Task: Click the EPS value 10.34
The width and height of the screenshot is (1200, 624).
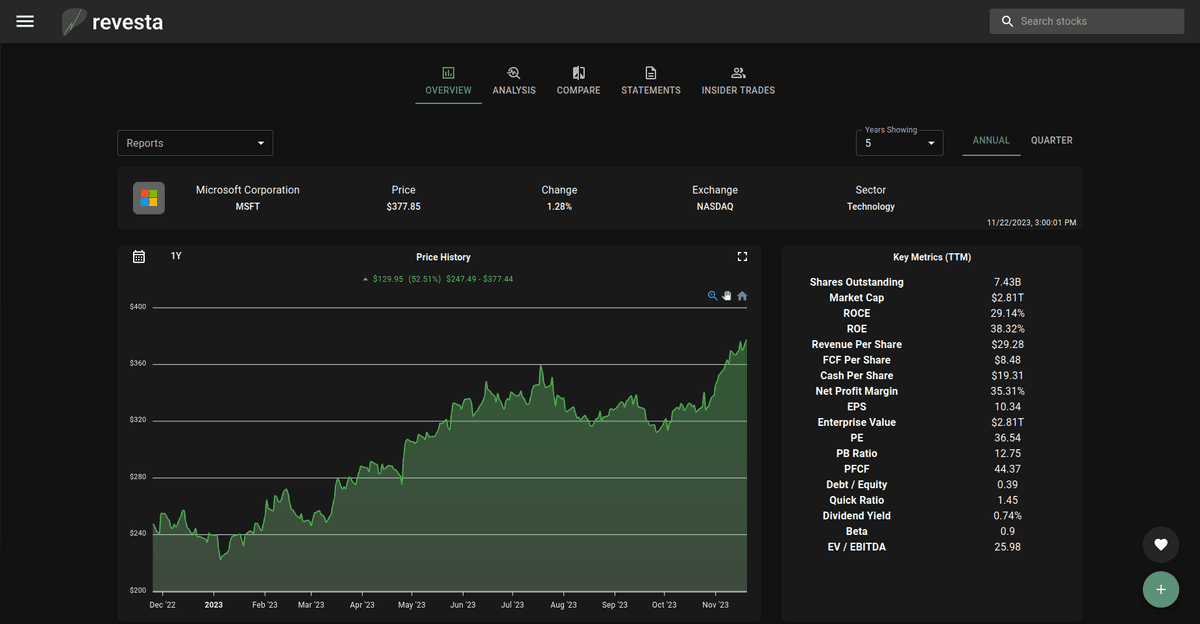Action: click(x=1007, y=407)
